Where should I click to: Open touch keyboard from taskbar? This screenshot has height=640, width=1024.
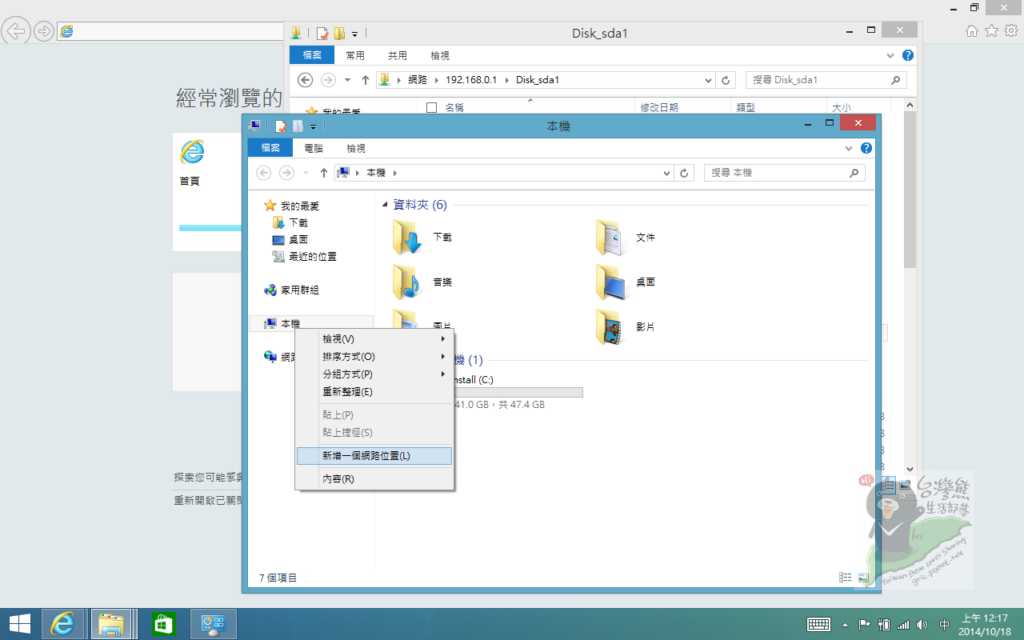818,624
